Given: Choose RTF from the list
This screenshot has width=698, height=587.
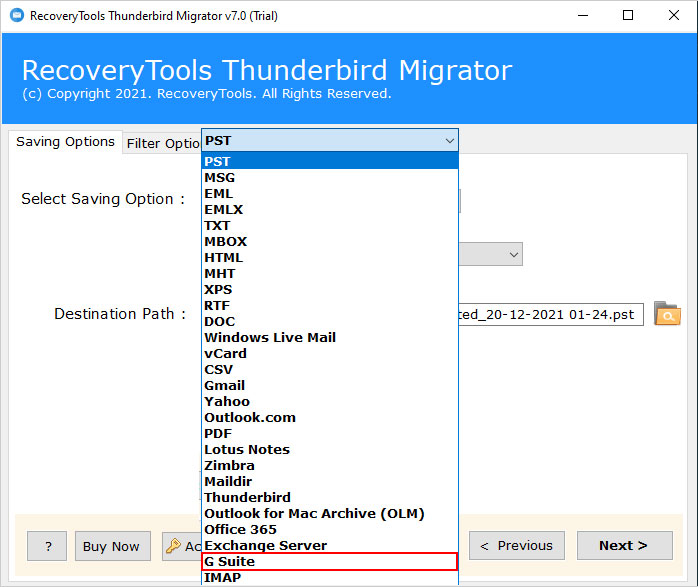Looking at the screenshot, I should point(330,306).
